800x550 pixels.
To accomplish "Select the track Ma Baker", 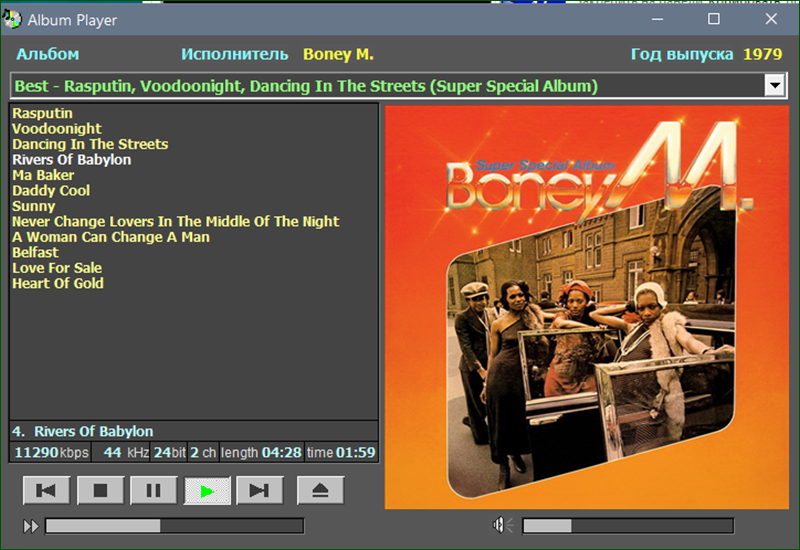I will 43,175.
